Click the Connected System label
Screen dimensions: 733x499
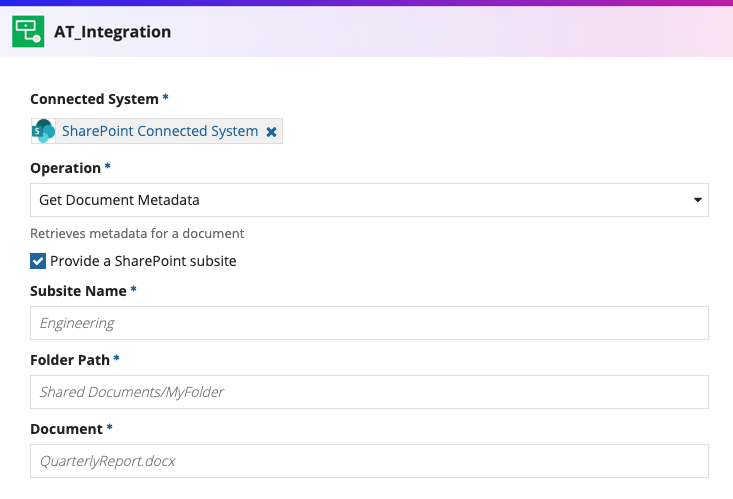94,99
